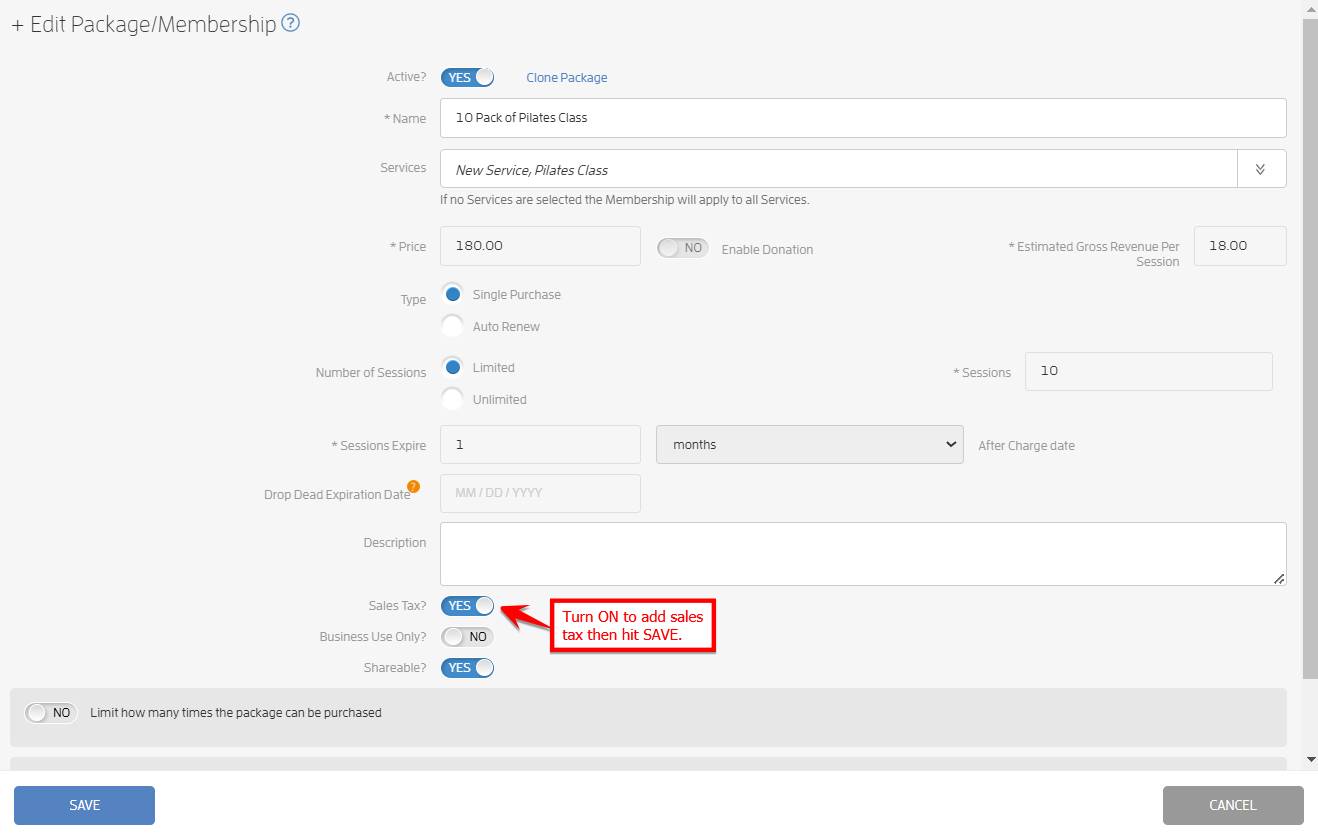Click inside the Description text area

pos(863,554)
